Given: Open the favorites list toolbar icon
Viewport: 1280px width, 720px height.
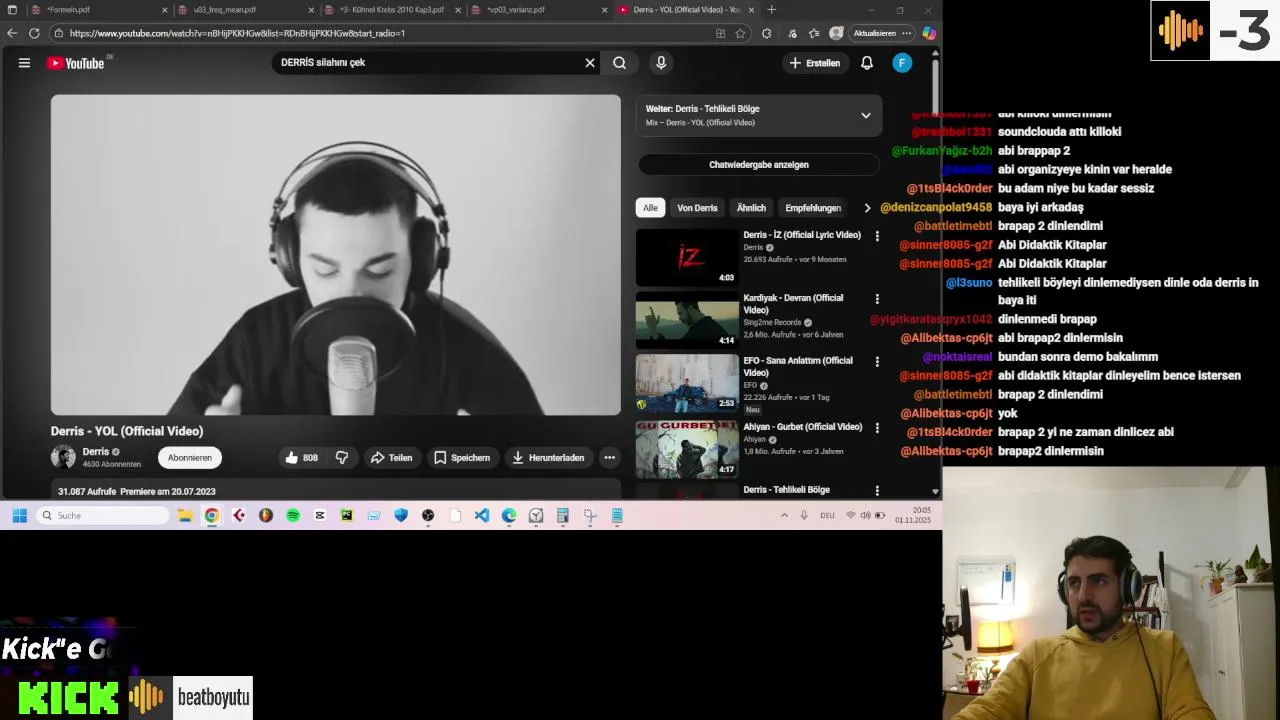Looking at the screenshot, I should click(x=814, y=33).
